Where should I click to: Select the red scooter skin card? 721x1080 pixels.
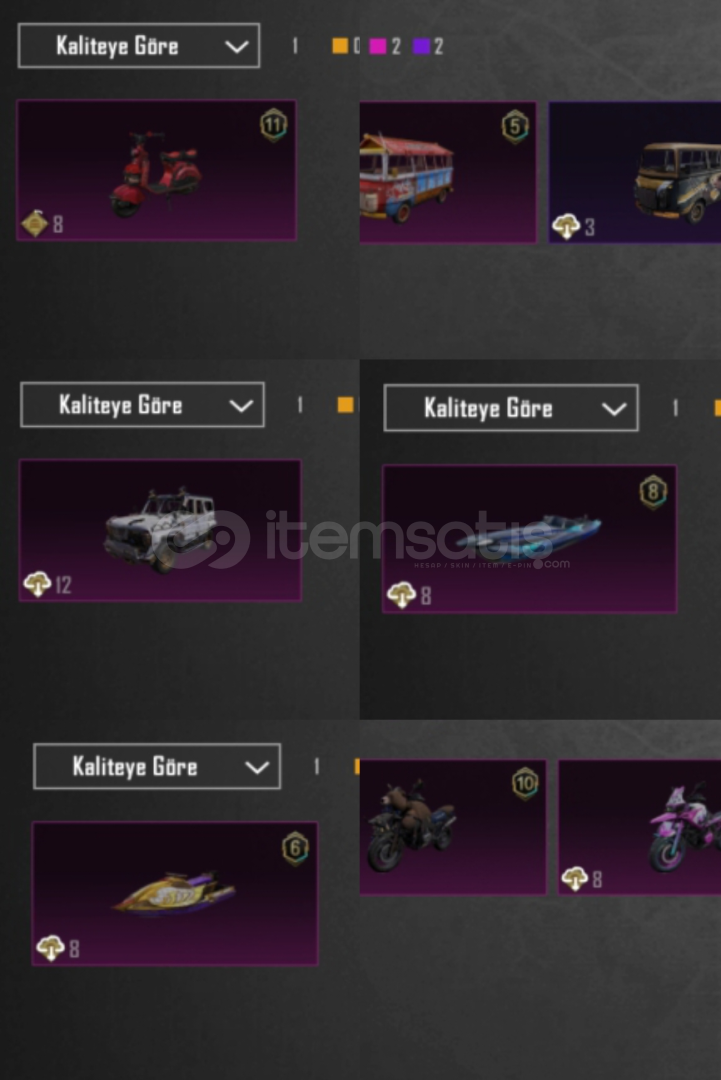pos(156,170)
